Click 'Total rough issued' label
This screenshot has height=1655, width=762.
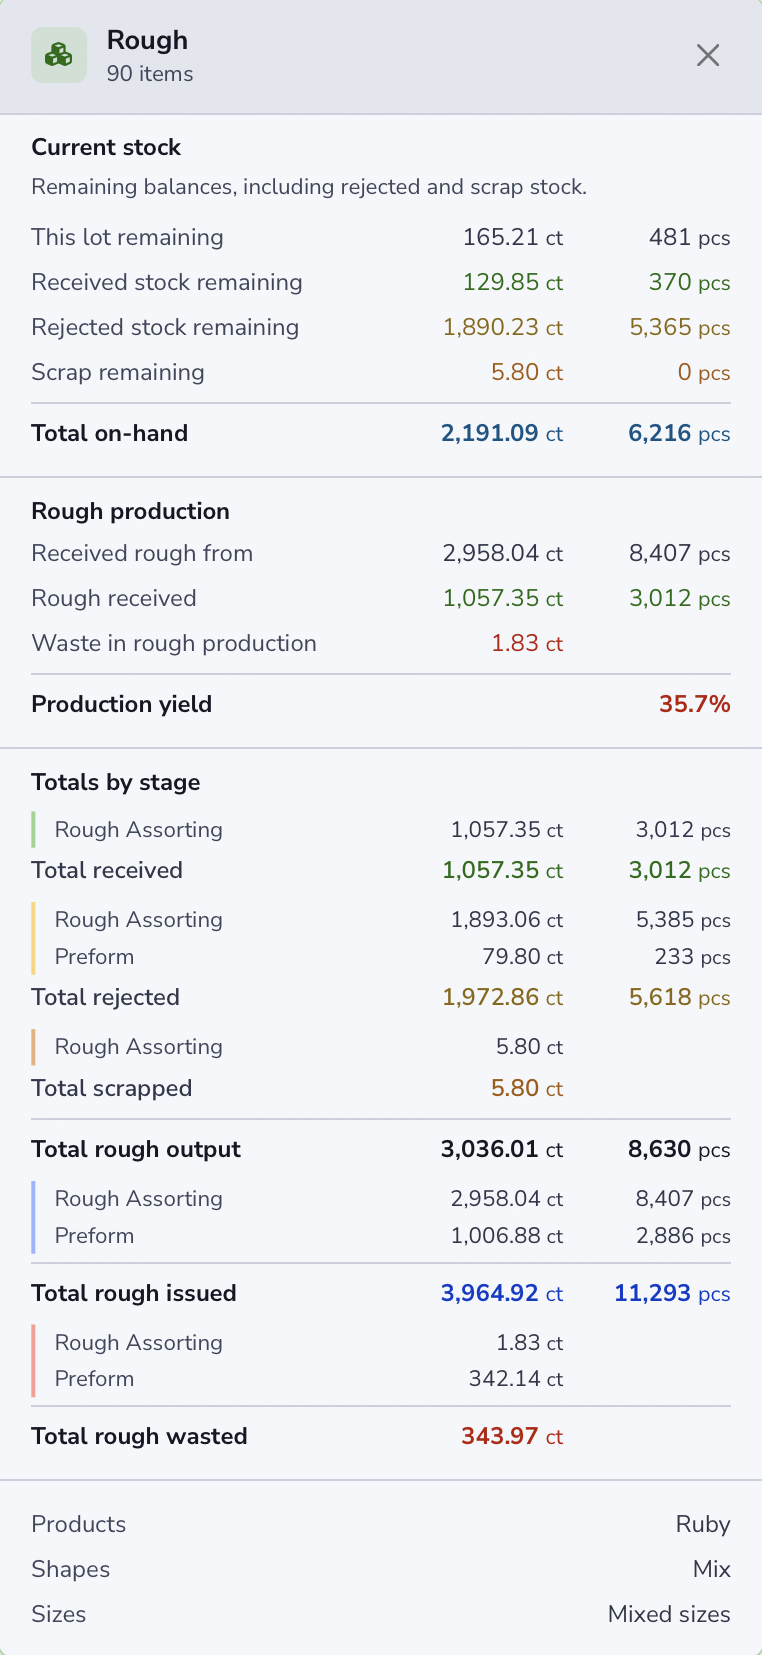(x=134, y=1293)
